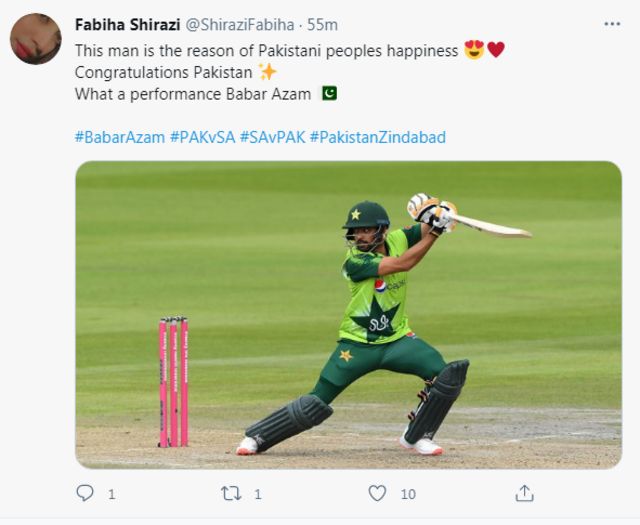Open the #BabarAzam hashtag
Image resolution: width=640 pixels, height=525 pixels.
pos(120,136)
